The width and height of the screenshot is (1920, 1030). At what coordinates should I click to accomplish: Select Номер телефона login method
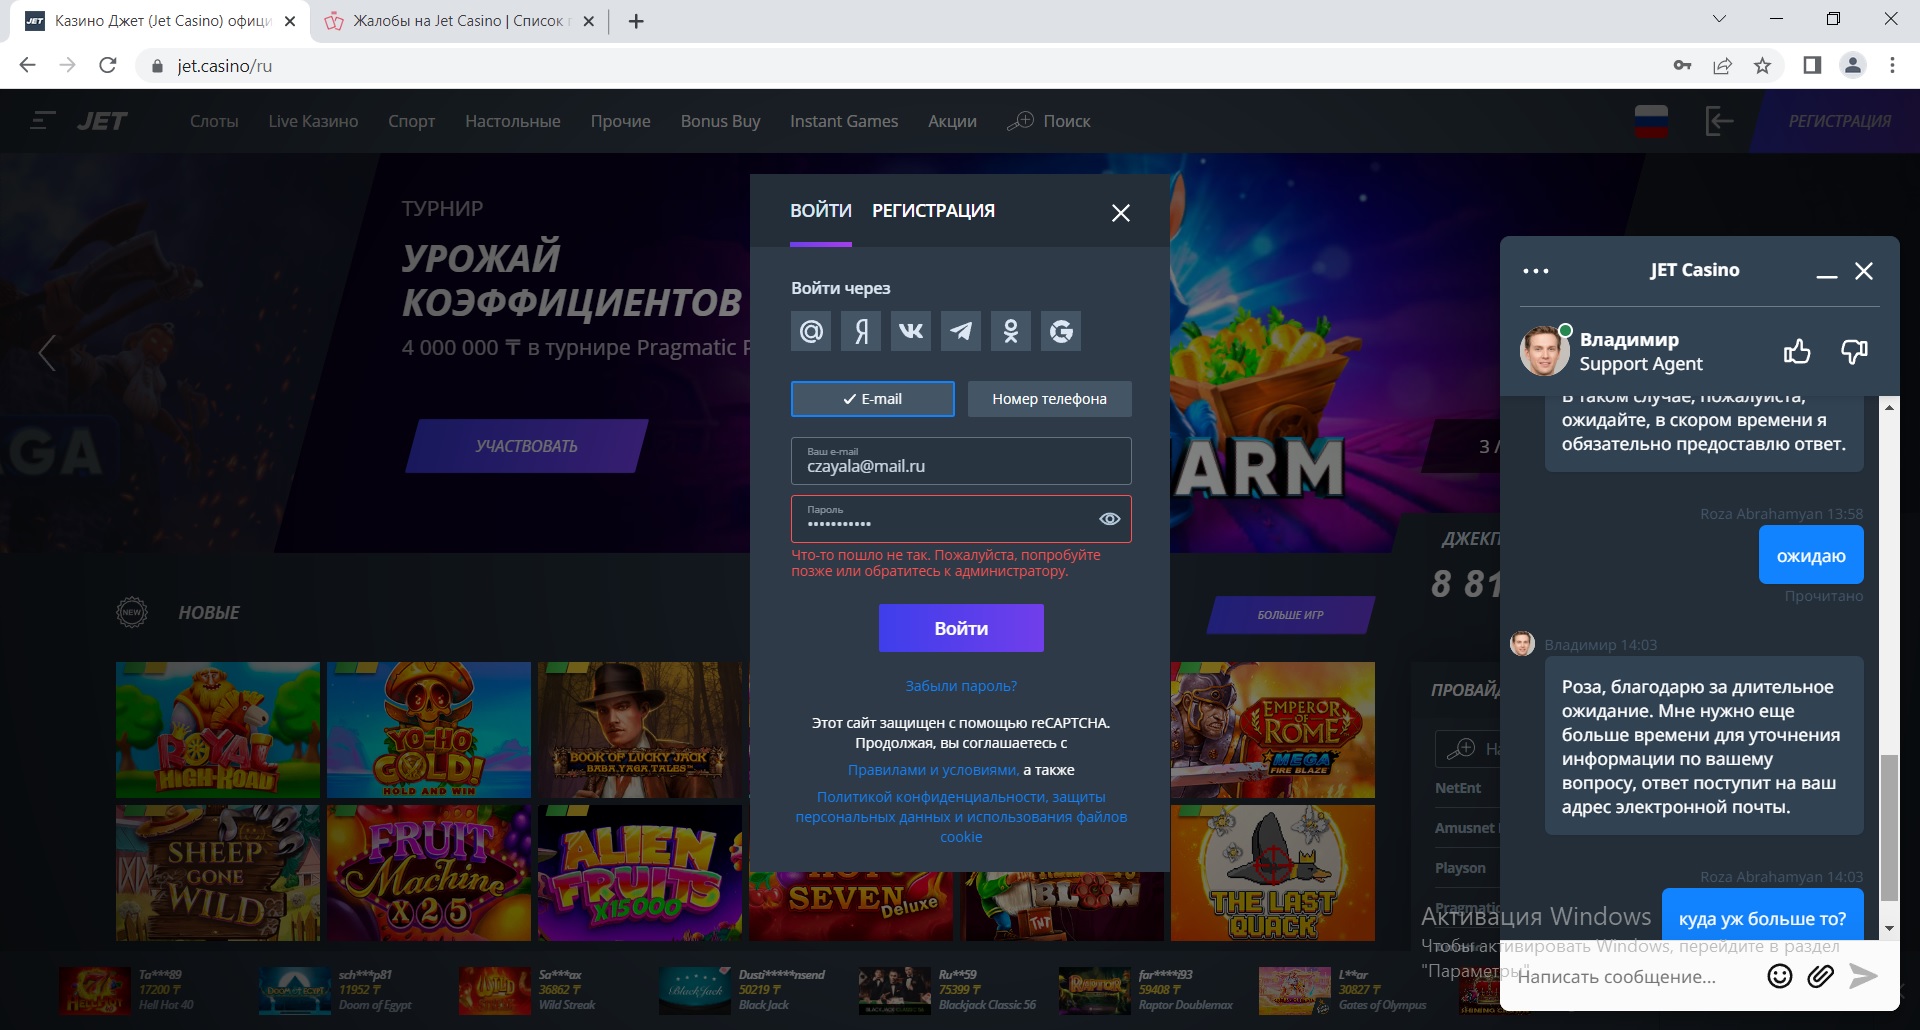[x=1049, y=399]
